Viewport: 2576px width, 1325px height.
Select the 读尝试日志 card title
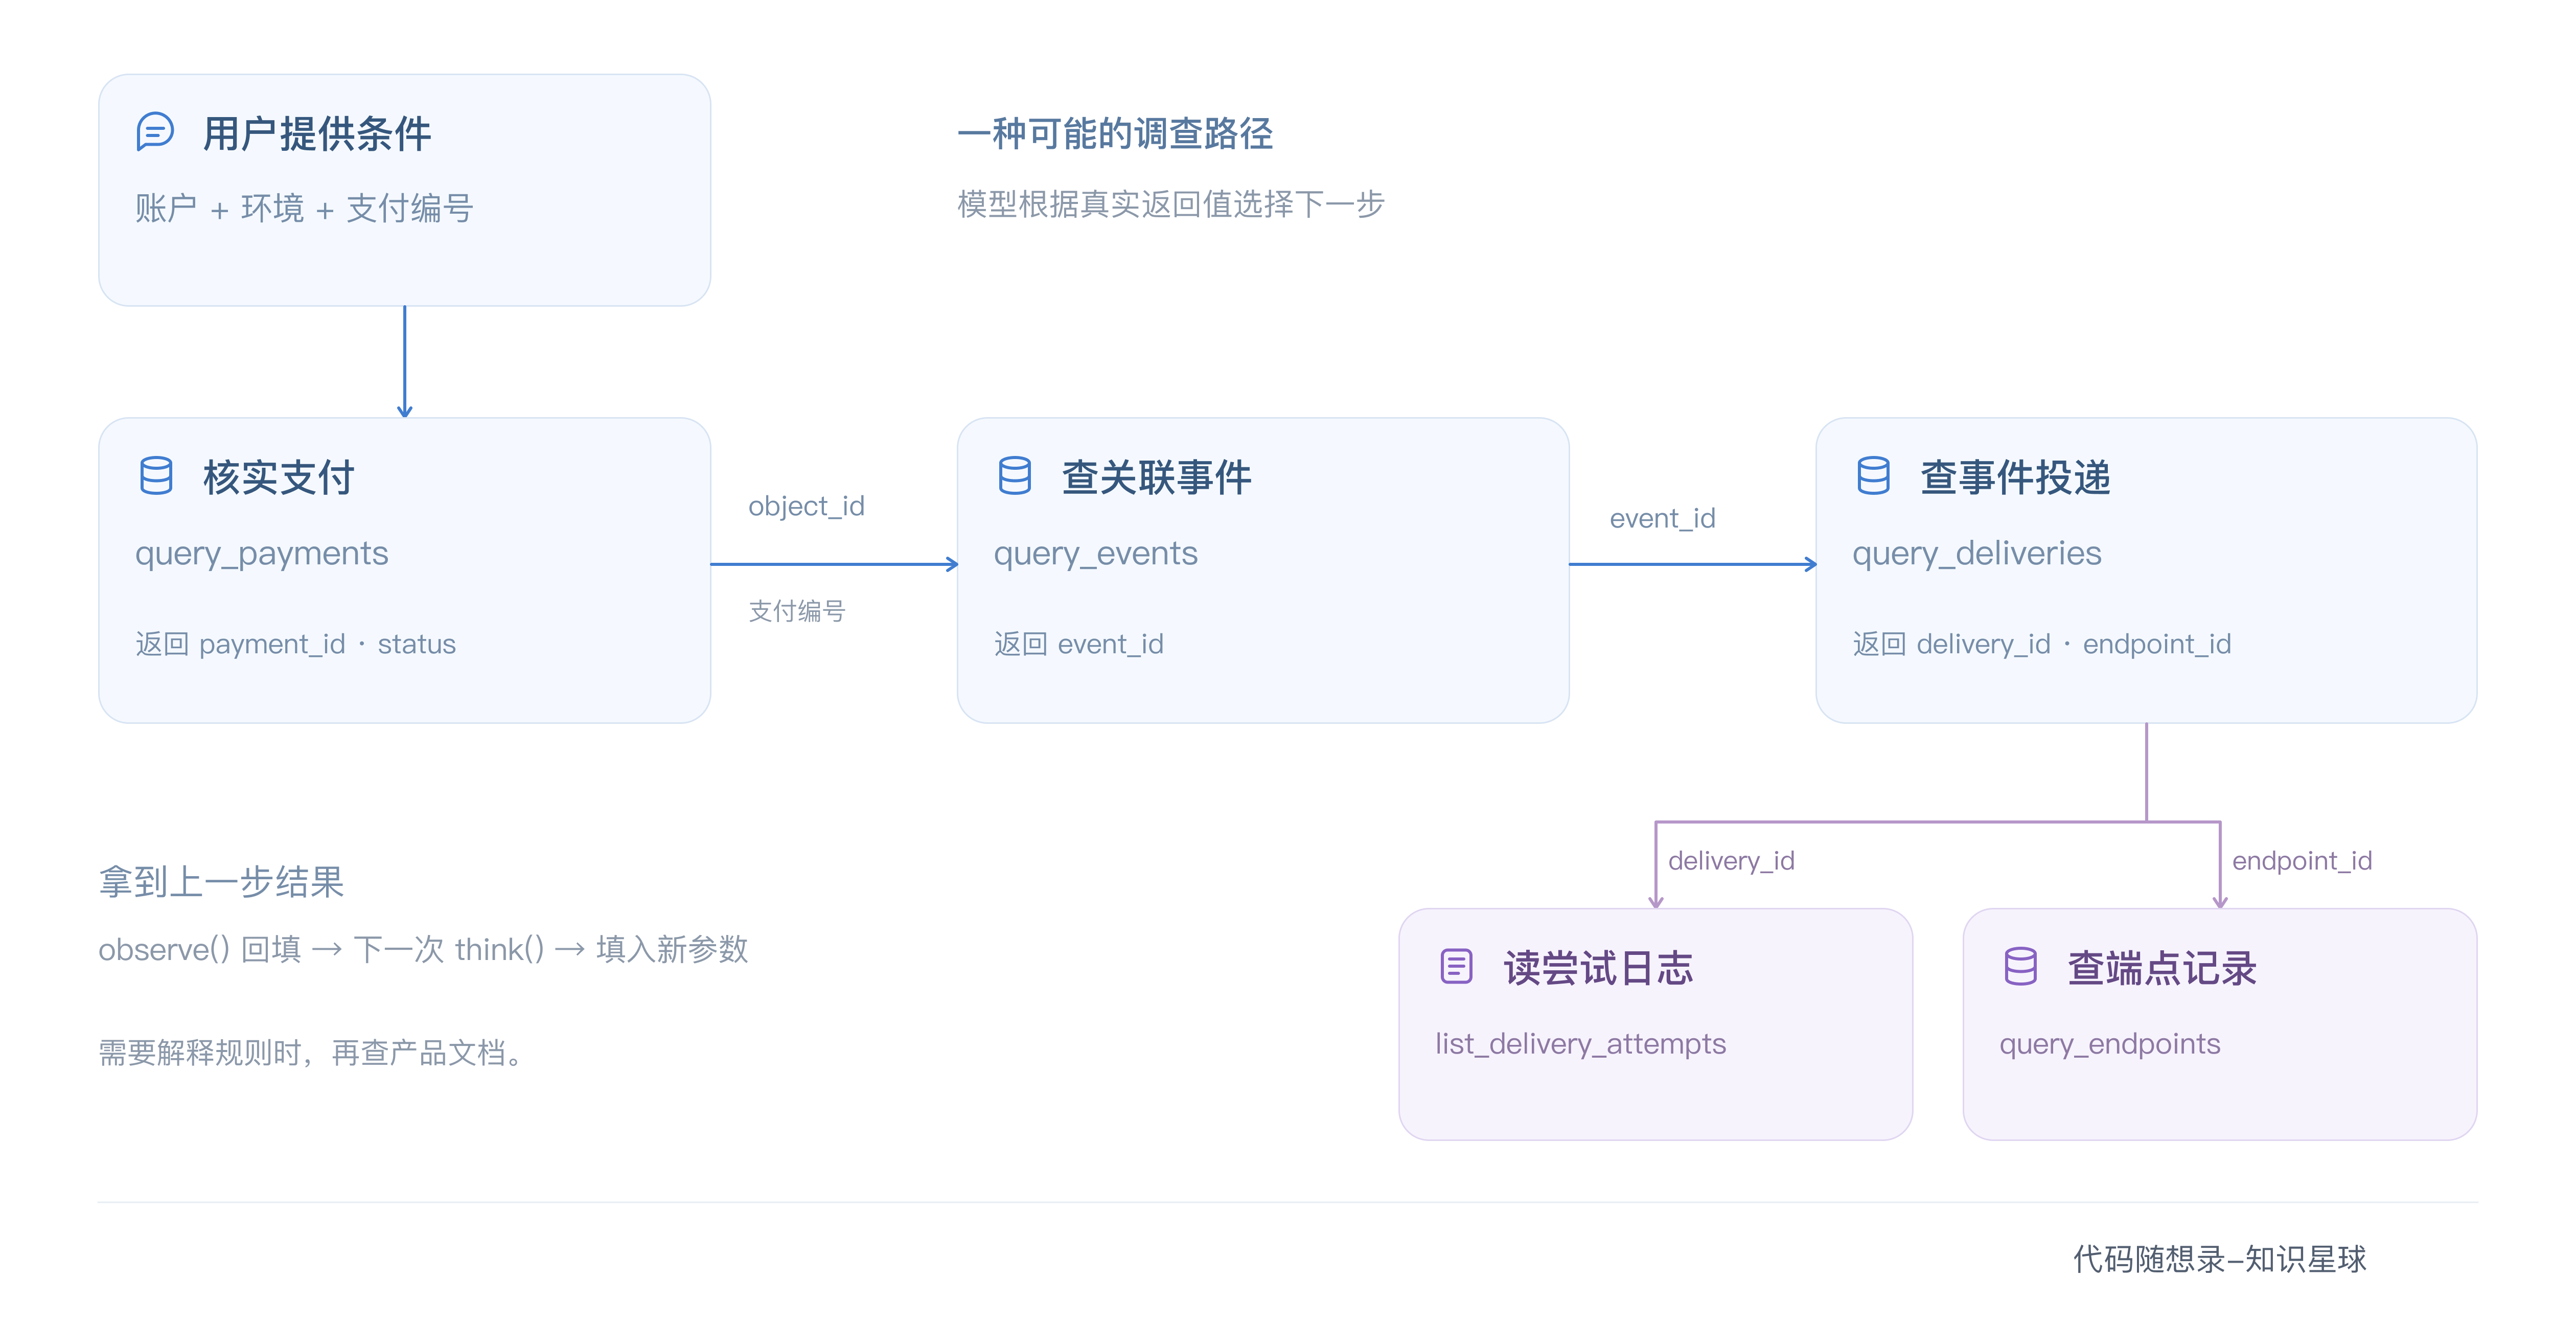1598,968
